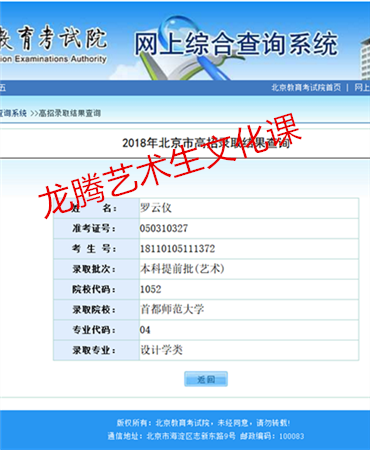Viewport: 370px width, 450px height.
Task: Click the 教育考试院 calligraphy logo
Action: click(x=53, y=38)
